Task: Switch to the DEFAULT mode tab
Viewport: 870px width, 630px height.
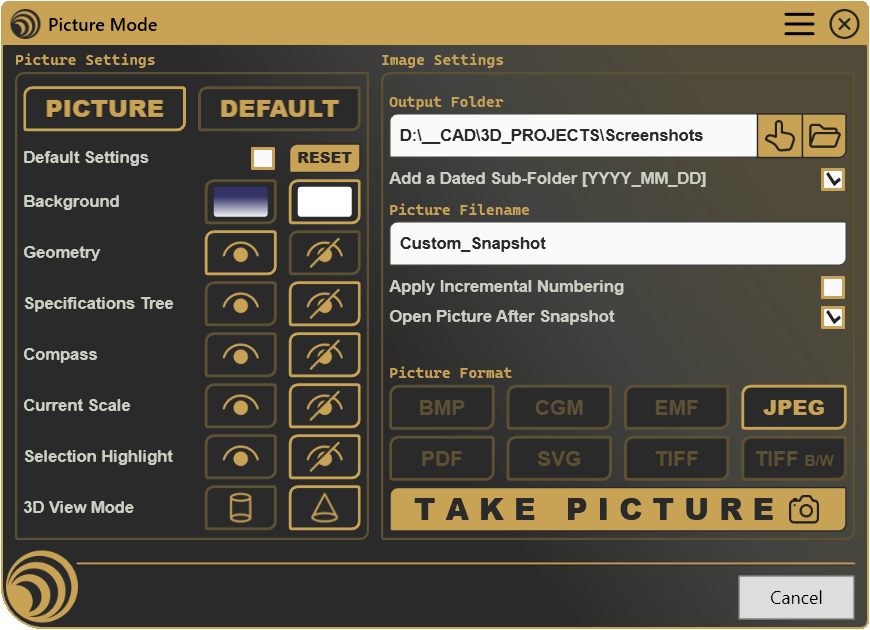Action: (279, 109)
